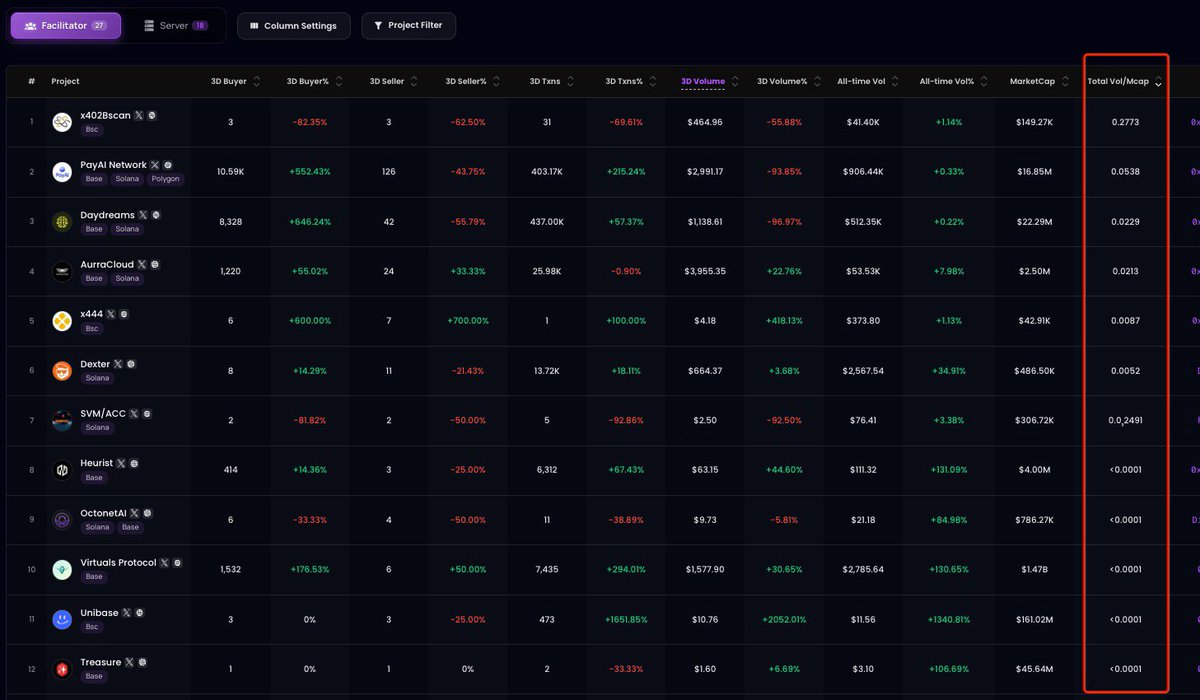Click the +700.00% seller change cell

click(468, 321)
